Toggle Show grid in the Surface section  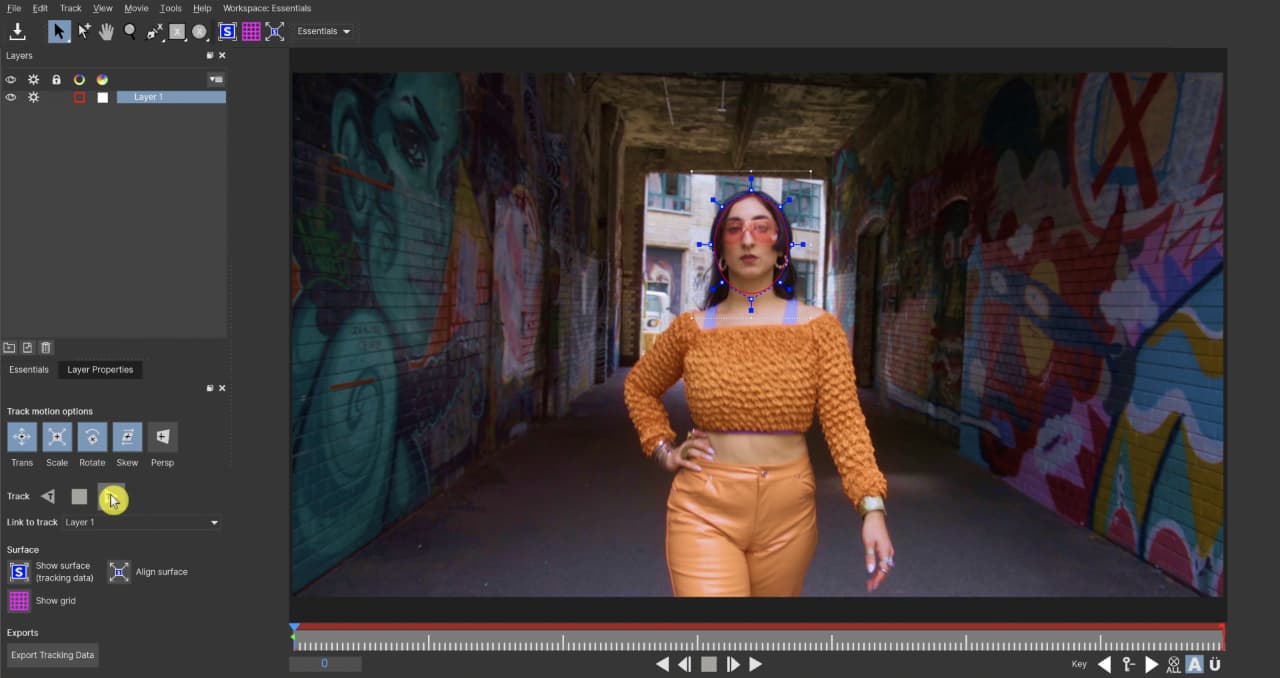(19, 601)
